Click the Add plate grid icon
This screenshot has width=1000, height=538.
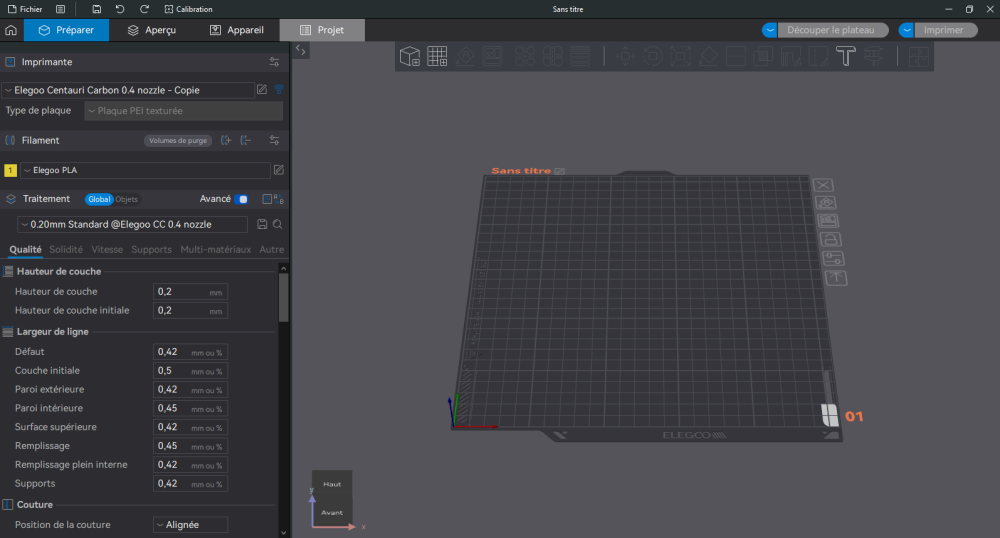point(437,57)
